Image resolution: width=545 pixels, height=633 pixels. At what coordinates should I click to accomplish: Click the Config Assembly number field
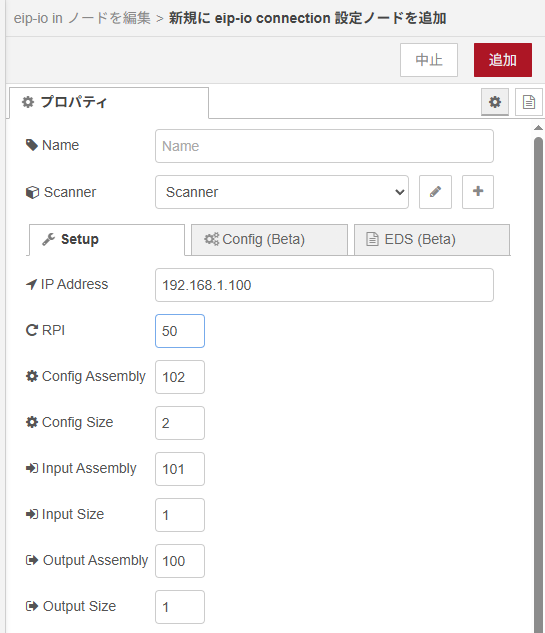tap(180, 377)
